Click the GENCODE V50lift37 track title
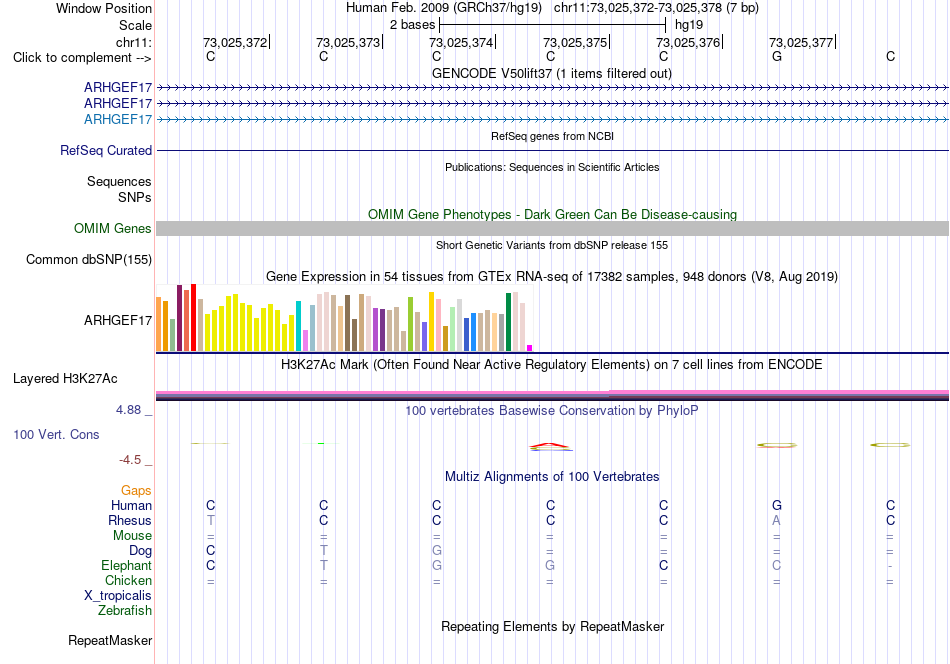This screenshot has width=950, height=664. (x=551, y=73)
